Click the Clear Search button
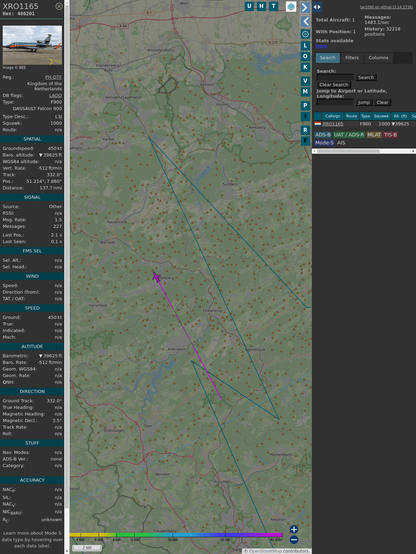The image size is (416, 554). [334, 85]
